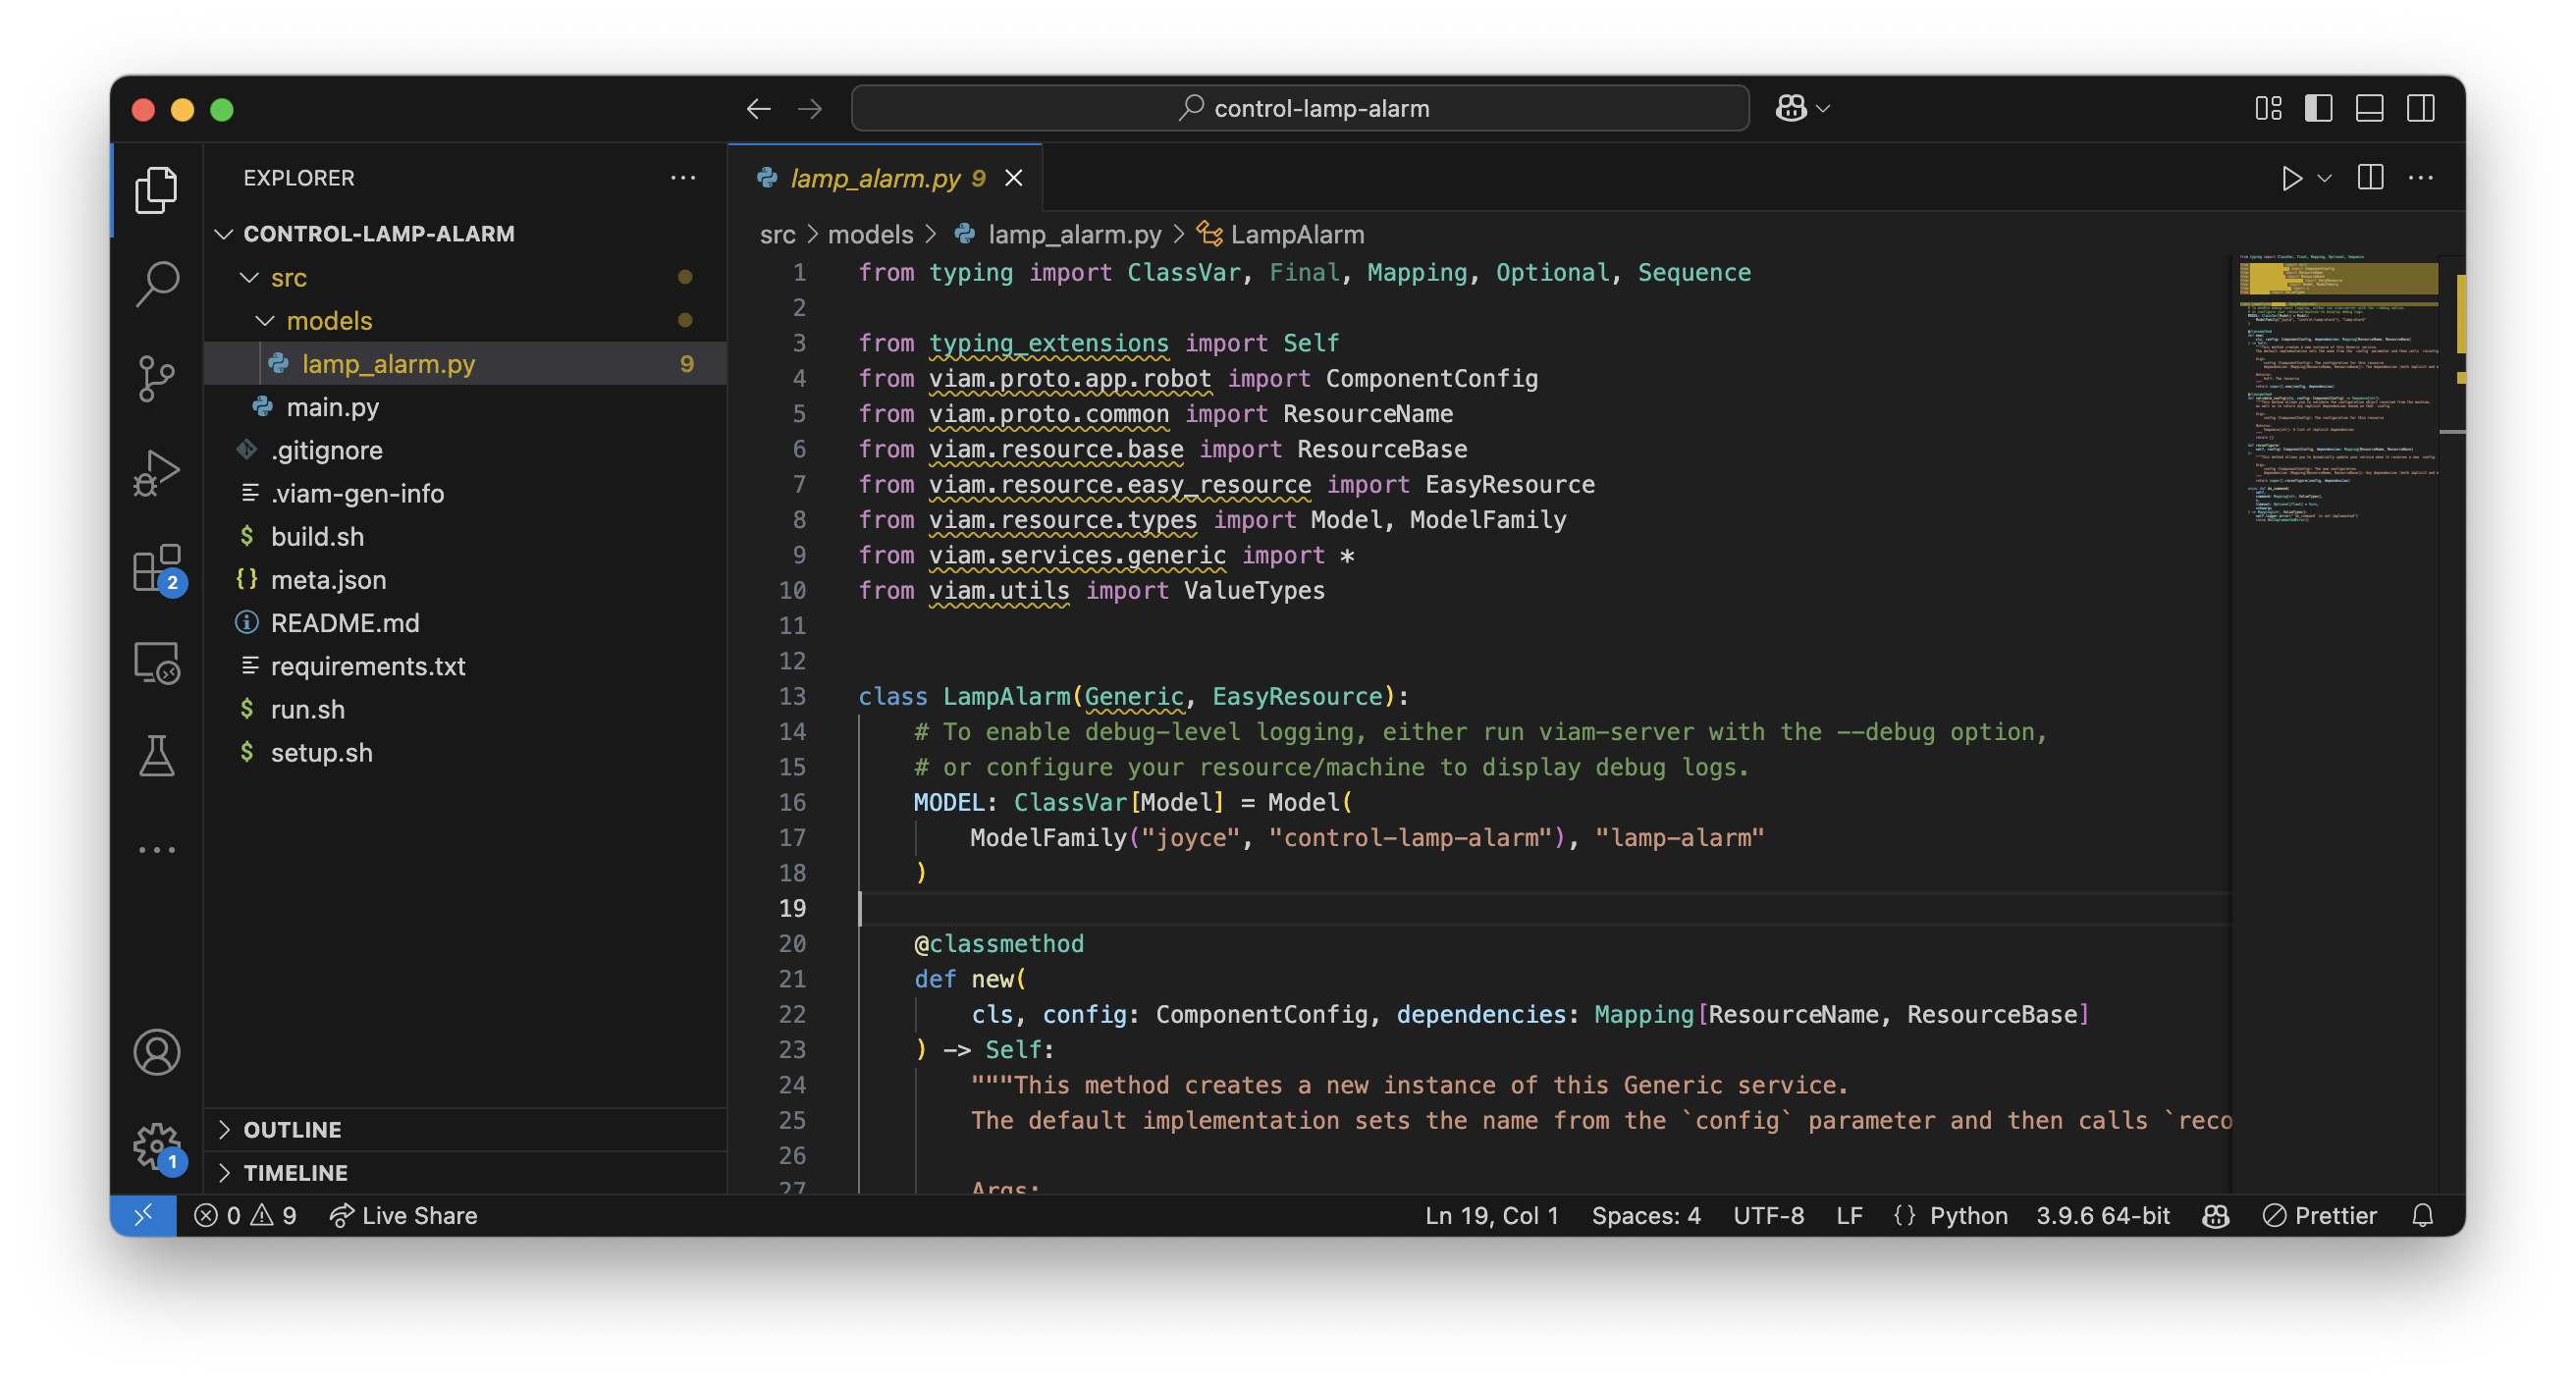2576x1382 pixels.
Task: Change end of line sequence LF
Action: 1849,1215
